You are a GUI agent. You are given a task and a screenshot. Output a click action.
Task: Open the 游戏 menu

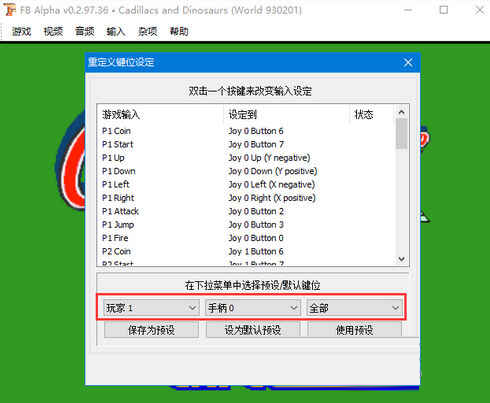[x=22, y=31]
